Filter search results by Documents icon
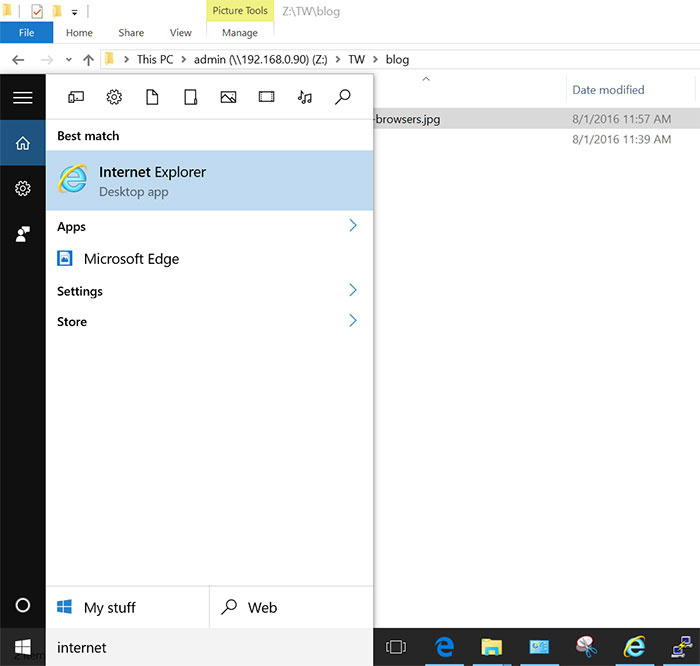Image resolution: width=700 pixels, height=666 pixels. click(x=152, y=97)
